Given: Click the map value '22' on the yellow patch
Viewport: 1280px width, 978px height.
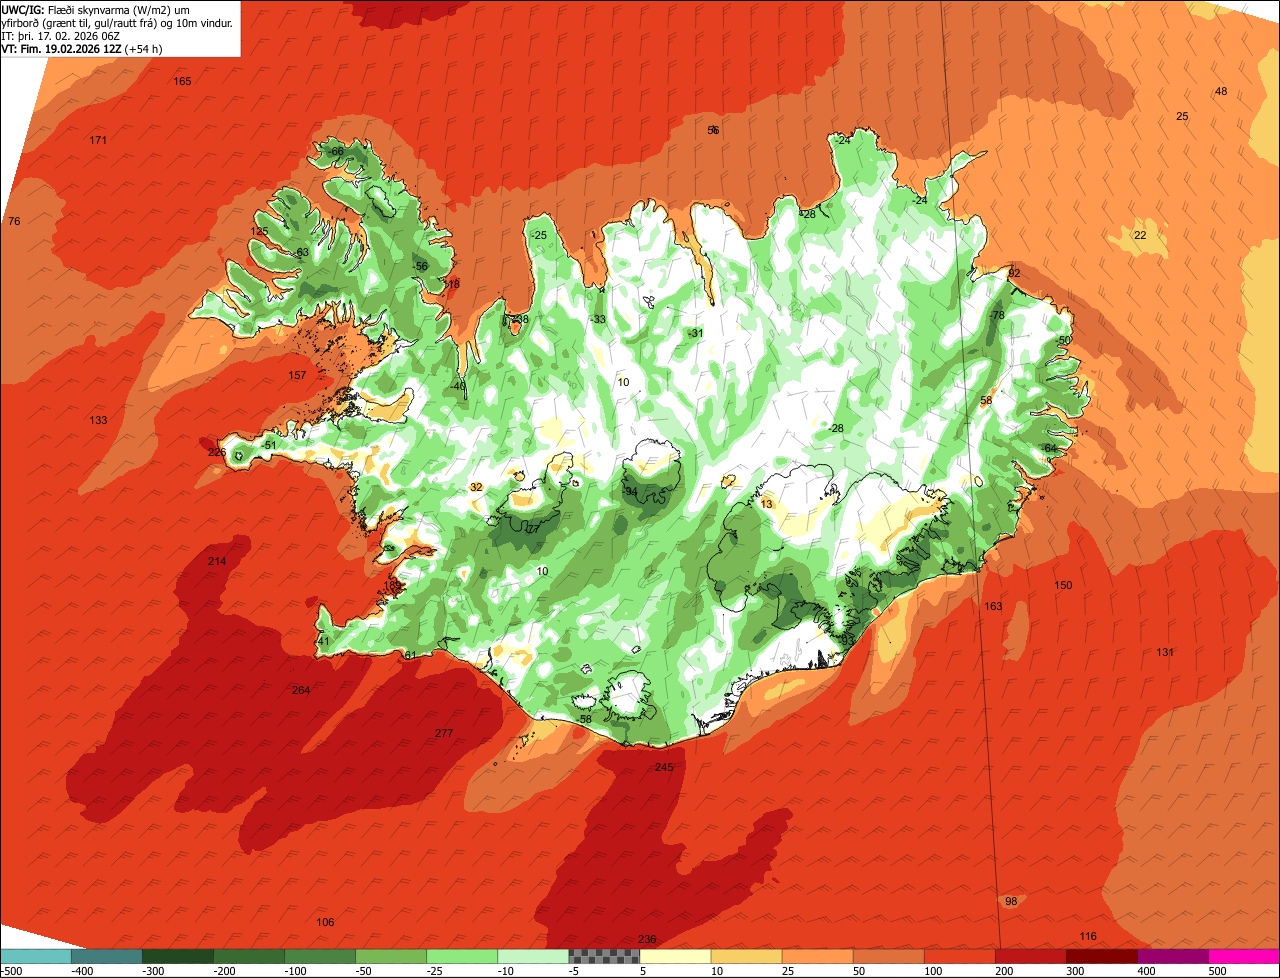Looking at the screenshot, I should pyautogui.click(x=1140, y=235).
